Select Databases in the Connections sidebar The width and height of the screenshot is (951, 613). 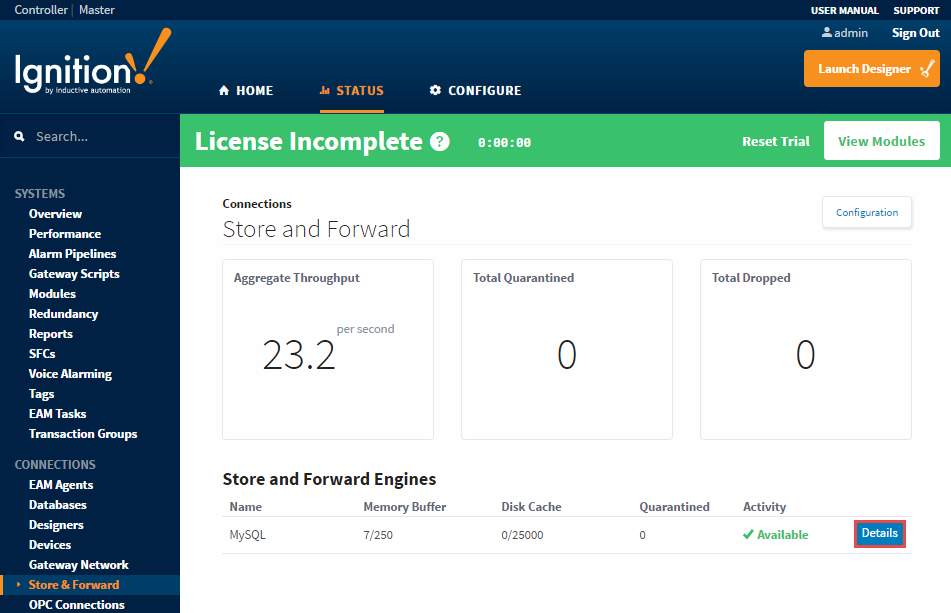pos(57,504)
